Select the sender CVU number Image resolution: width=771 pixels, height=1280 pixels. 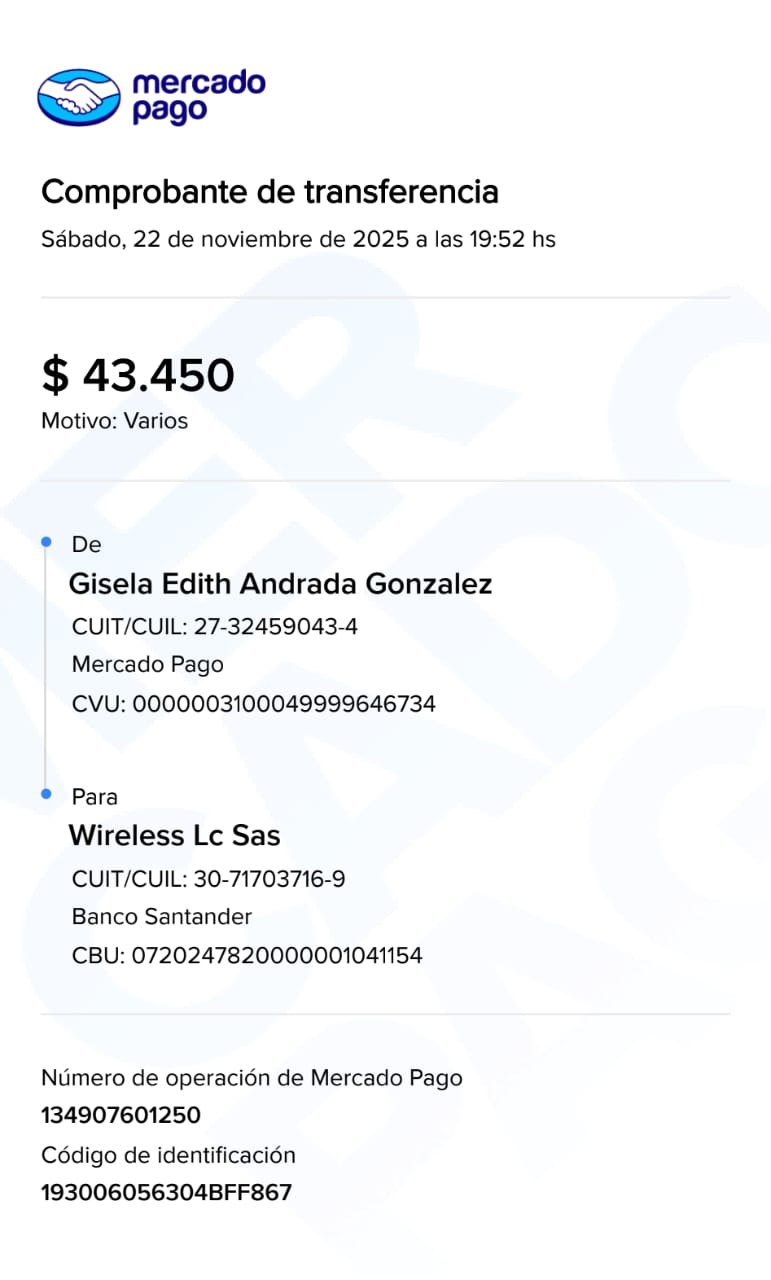[254, 704]
